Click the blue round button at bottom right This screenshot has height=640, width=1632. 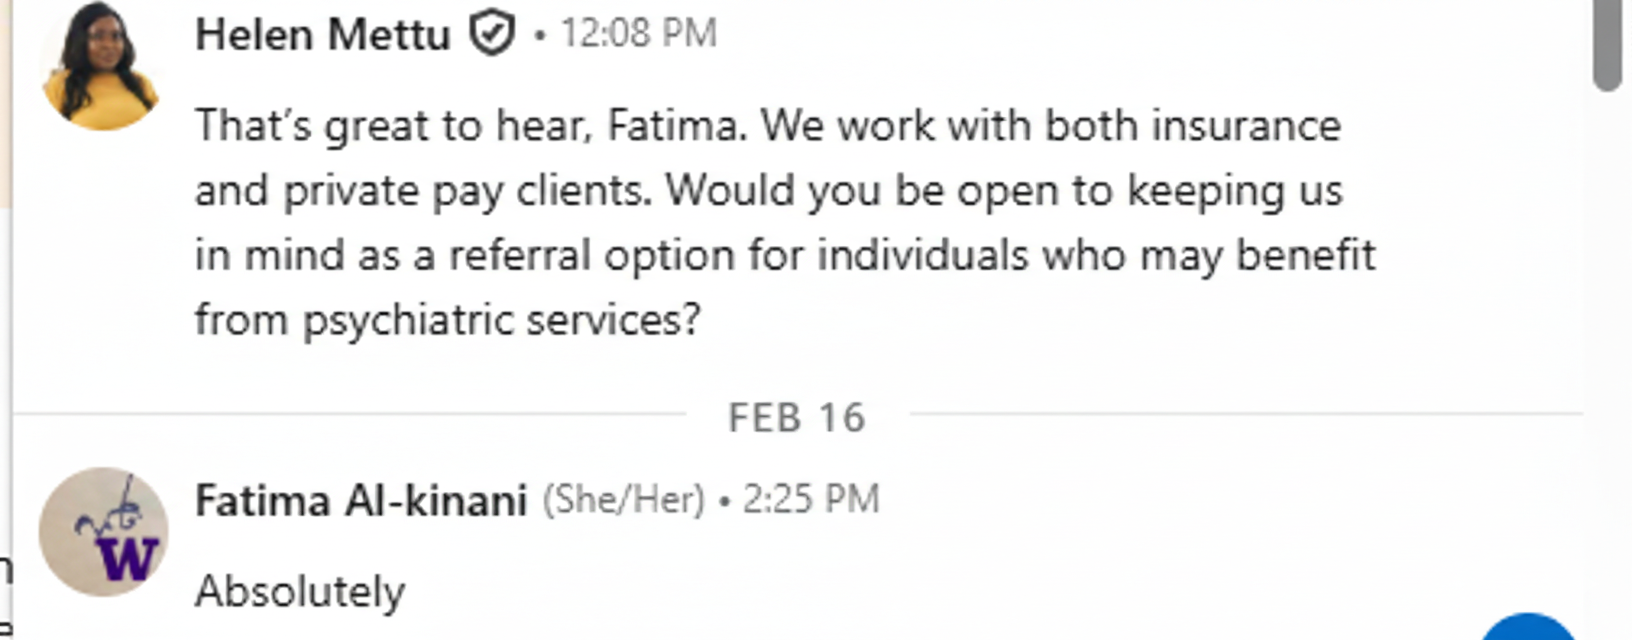click(1526, 630)
